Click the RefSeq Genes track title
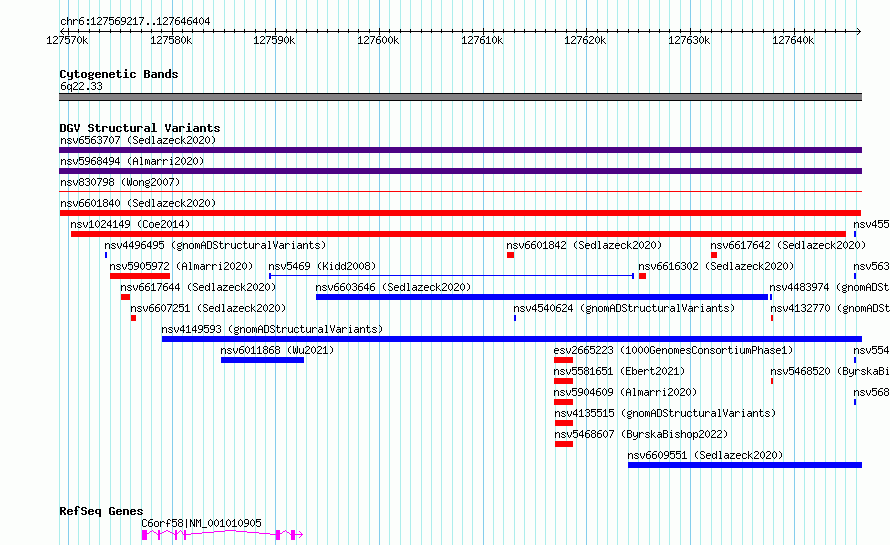The image size is (890, 545). point(101,511)
